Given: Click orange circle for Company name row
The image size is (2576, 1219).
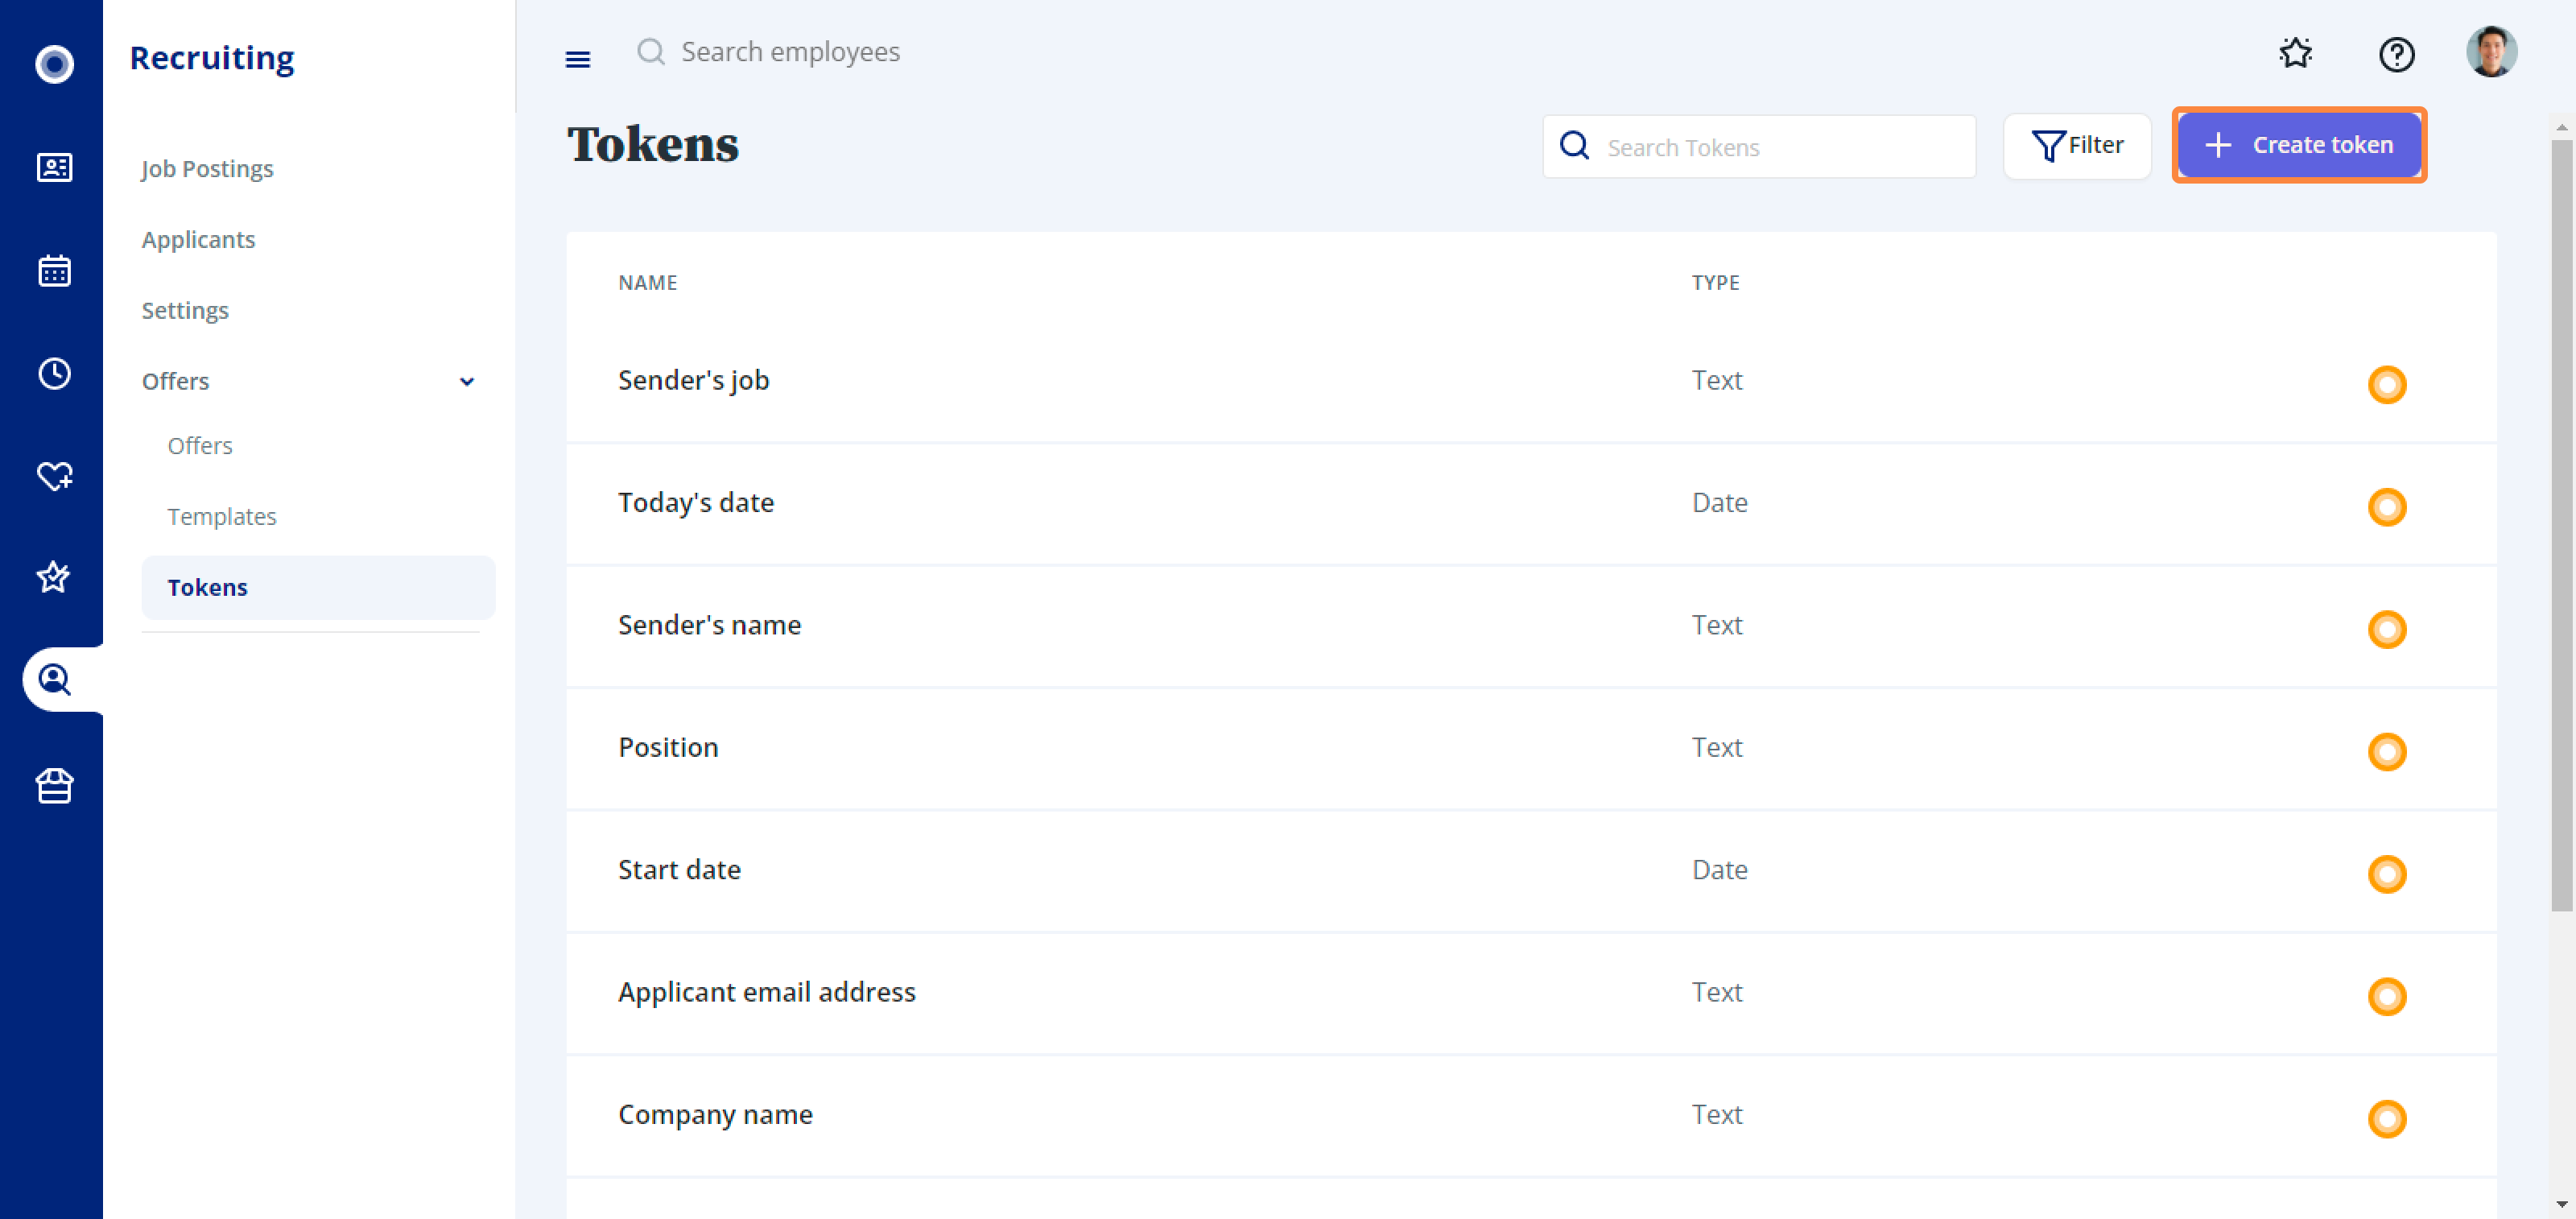Looking at the screenshot, I should point(2386,1119).
